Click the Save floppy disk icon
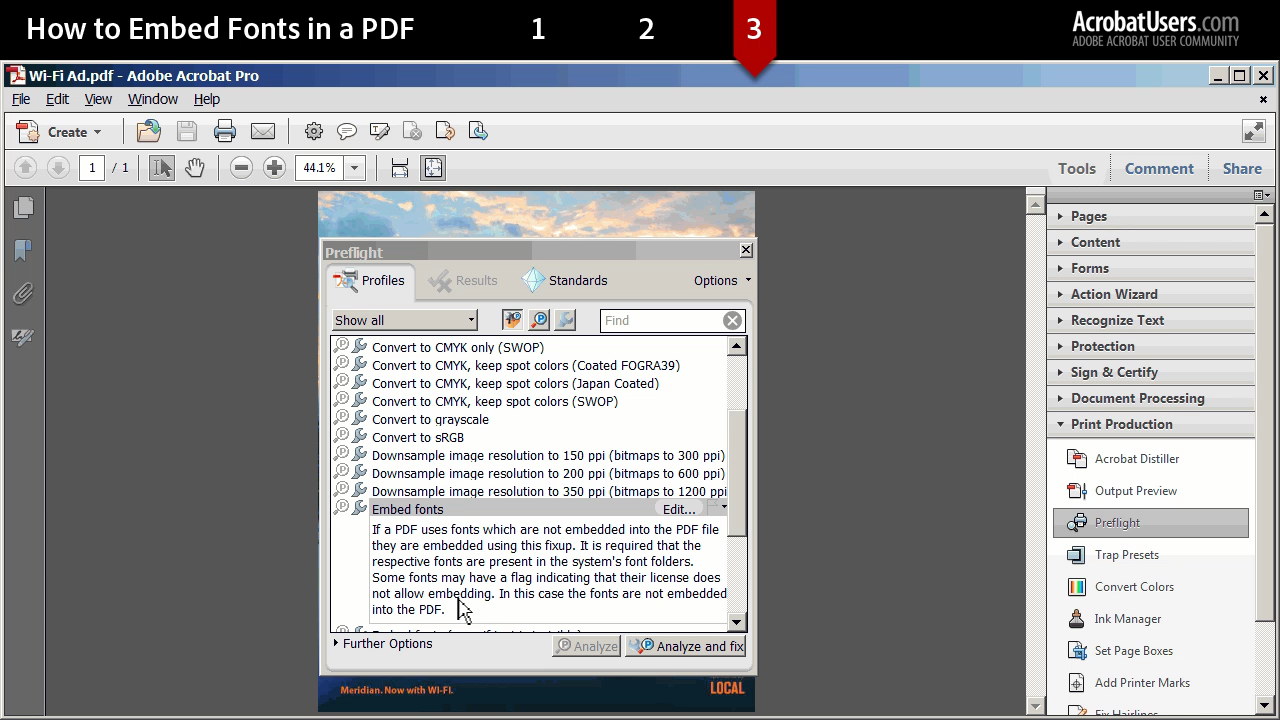Screen dimensions: 1280x720 187,131
